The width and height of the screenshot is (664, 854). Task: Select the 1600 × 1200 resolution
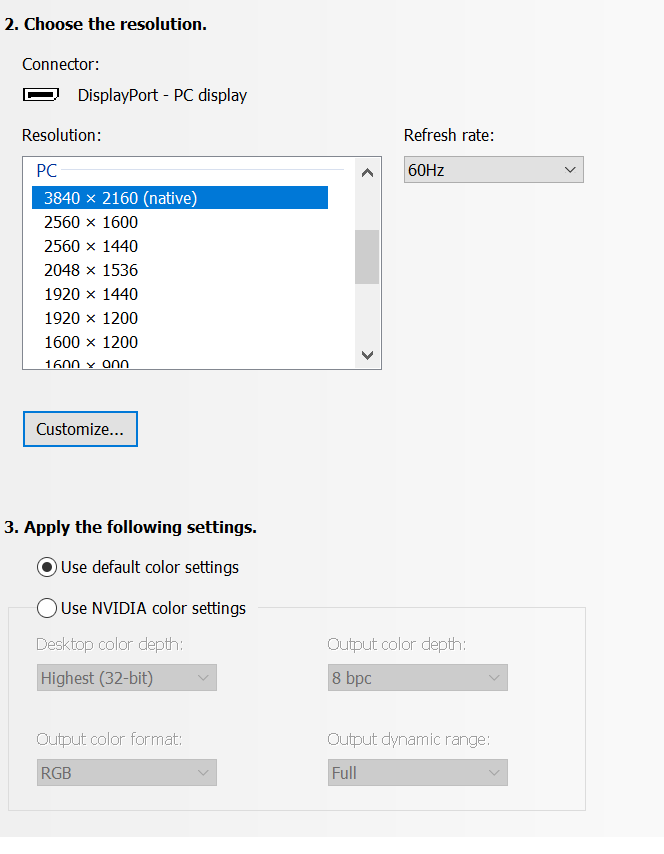pyautogui.click(x=180, y=342)
